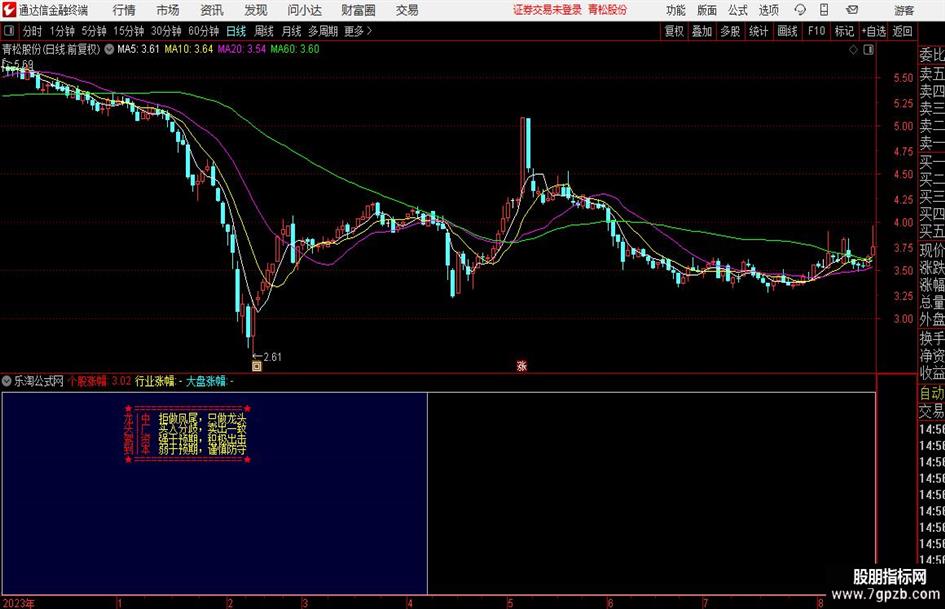Open the 选项 menu
The width and height of the screenshot is (945, 609).
coord(768,10)
